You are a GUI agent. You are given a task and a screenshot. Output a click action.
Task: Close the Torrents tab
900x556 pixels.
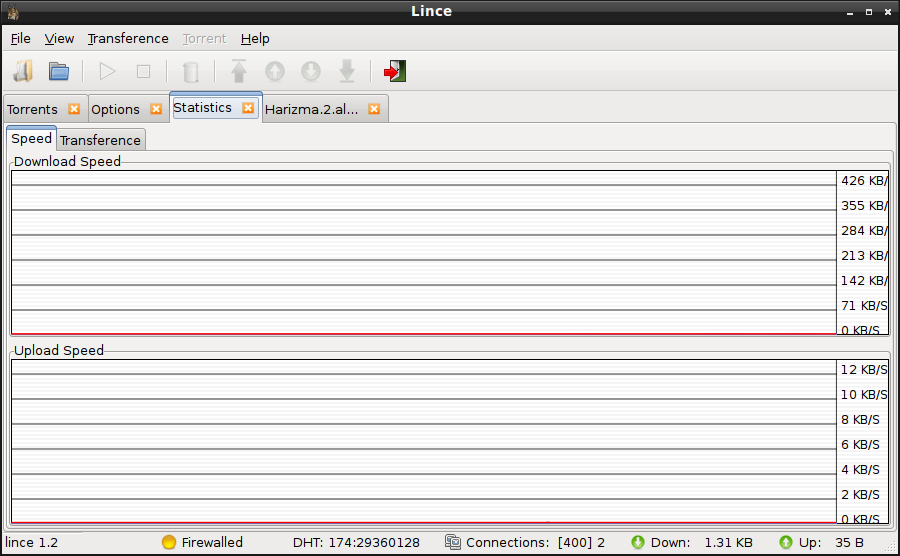point(74,108)
